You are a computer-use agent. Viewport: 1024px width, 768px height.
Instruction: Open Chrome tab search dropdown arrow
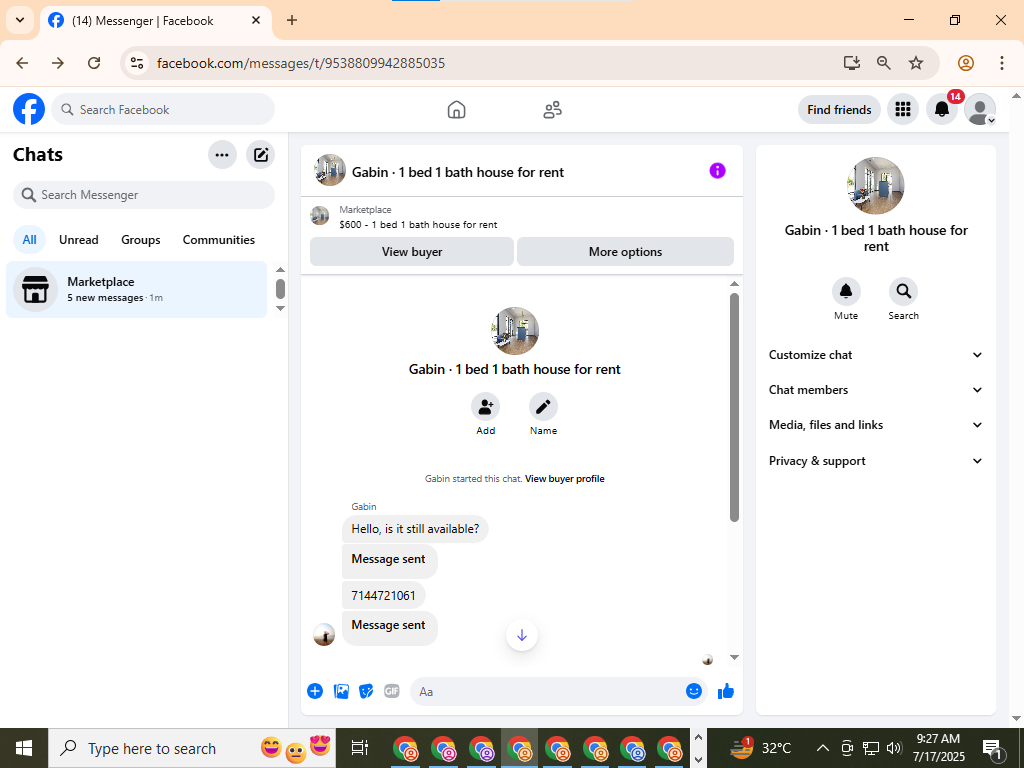(20, 20)
